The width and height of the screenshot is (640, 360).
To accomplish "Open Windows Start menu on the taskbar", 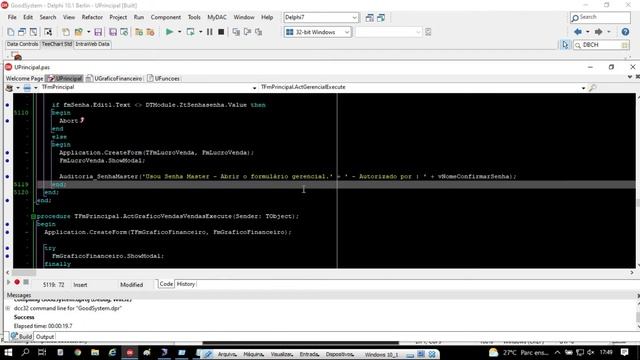I will 8,352.
